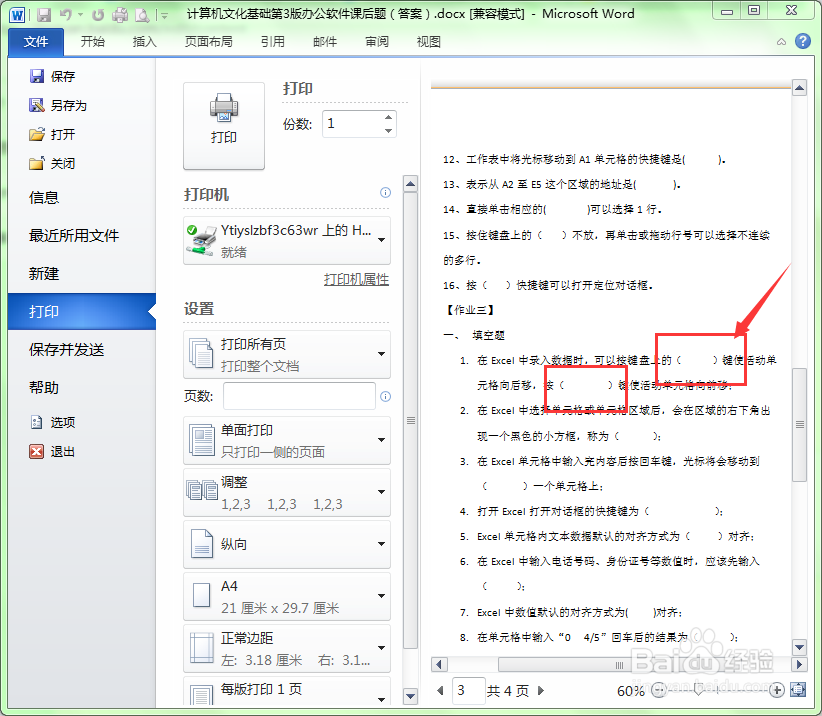Switch to the 审阅 tab
Viewport: 822px width, 716px height.
(377, 41)
